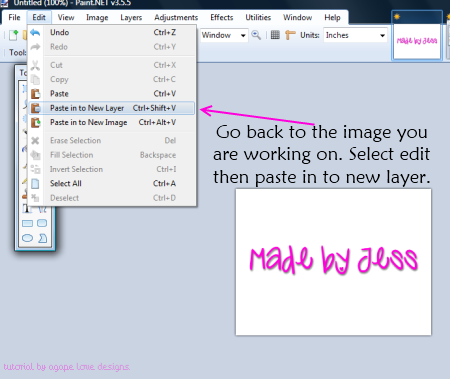
Task: Click Paste entry with Ctrl+V
Action: tap(112, 94)
